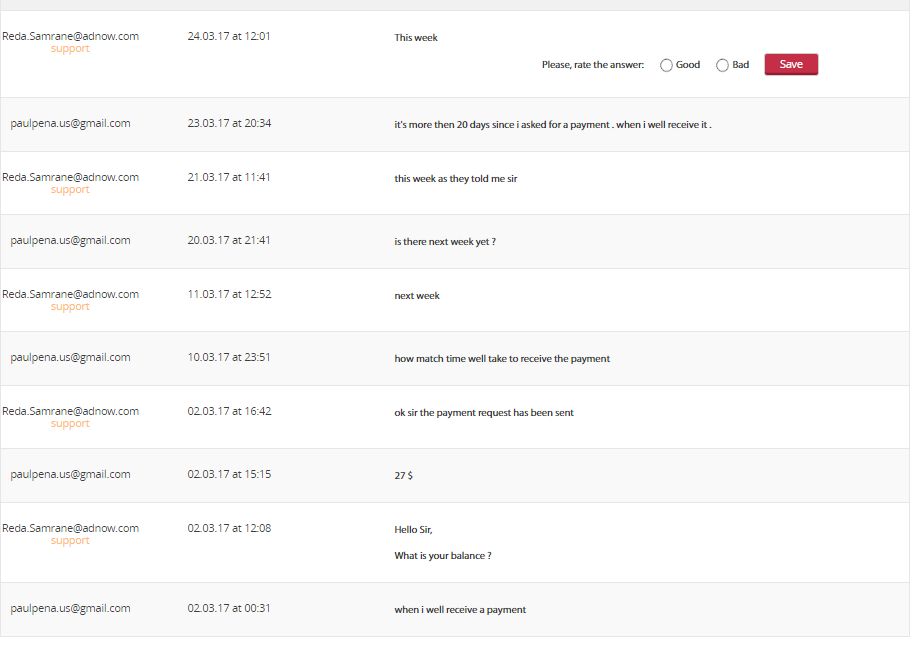The height and width of the screenshot is (650, 911).
Task: Click Reda.Samrane email on 24.03.17 reply
Action: pyautogui.click(x=70, y=36)
